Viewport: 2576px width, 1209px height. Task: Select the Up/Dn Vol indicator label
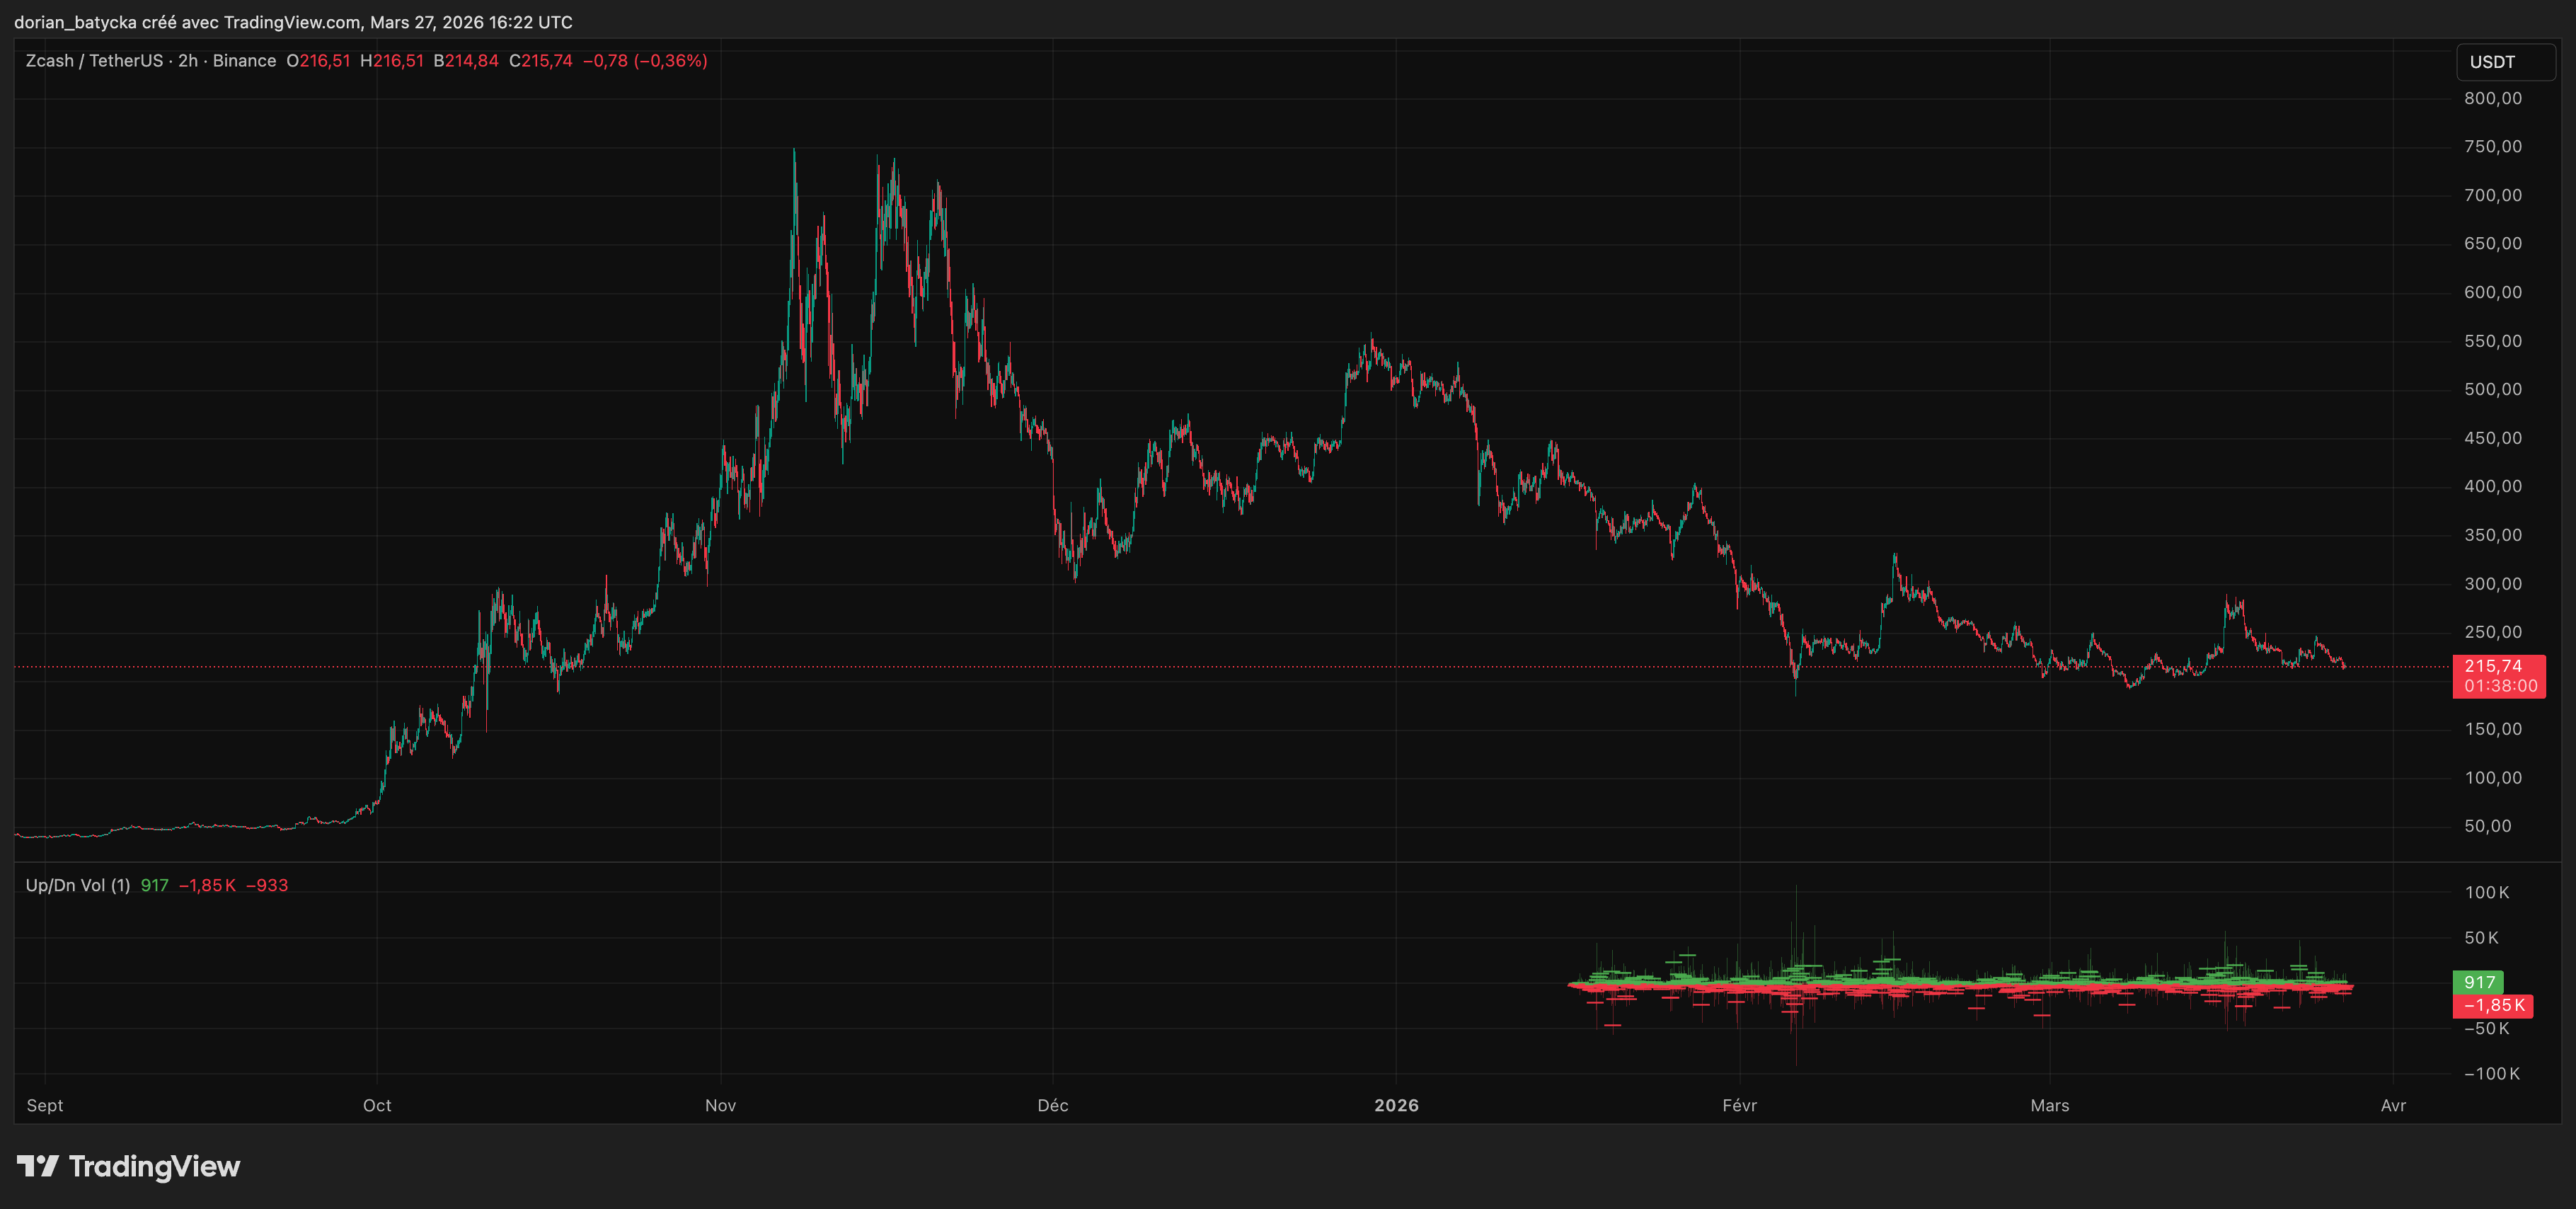(78, 884)
